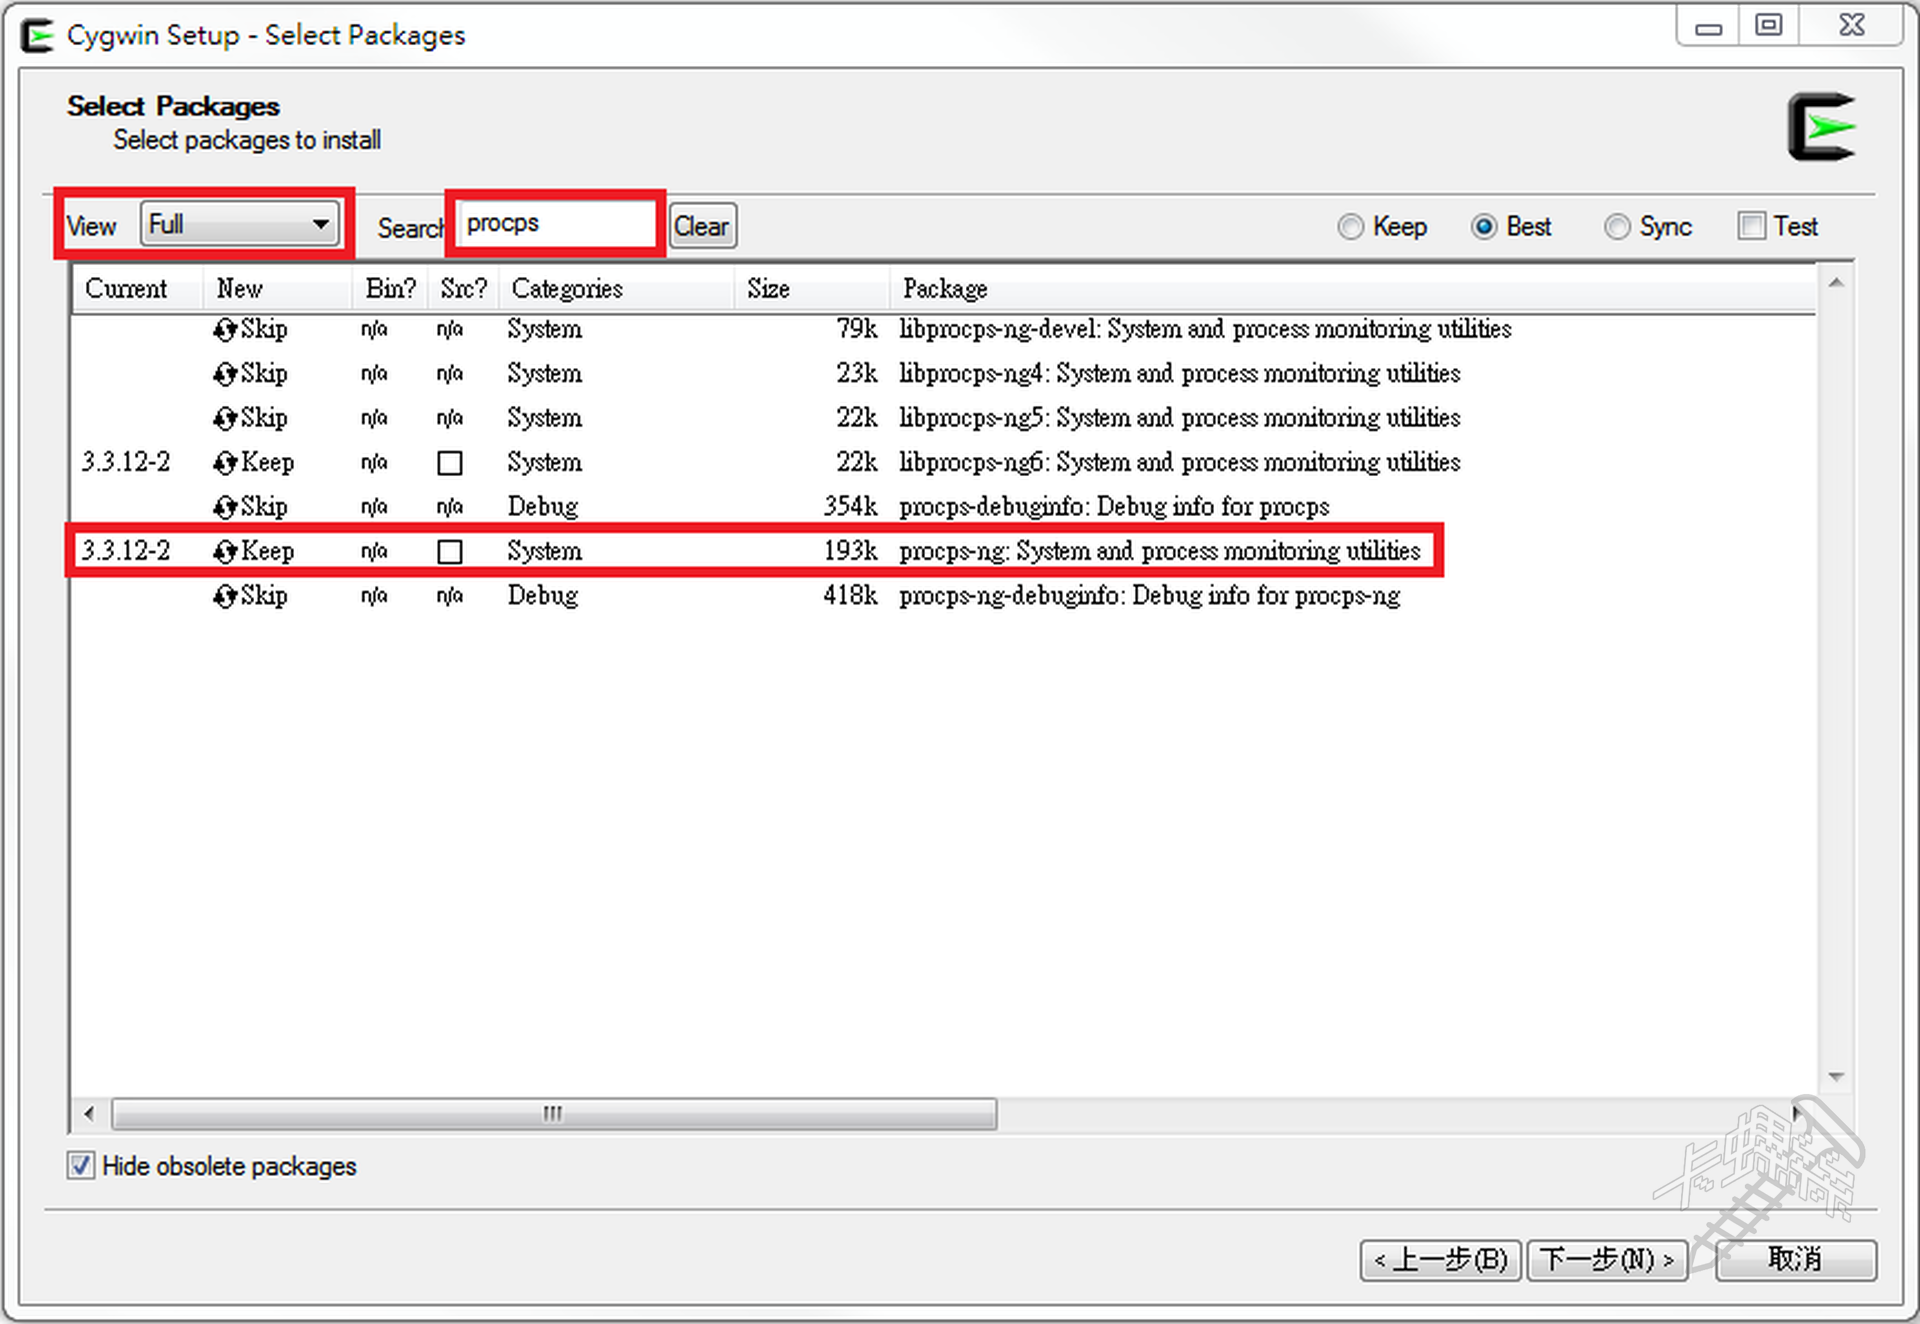Screen dimensions: 1920x1324
Task: Click the Cygwin logo in title bar
Action: click(x=38, y=36)
